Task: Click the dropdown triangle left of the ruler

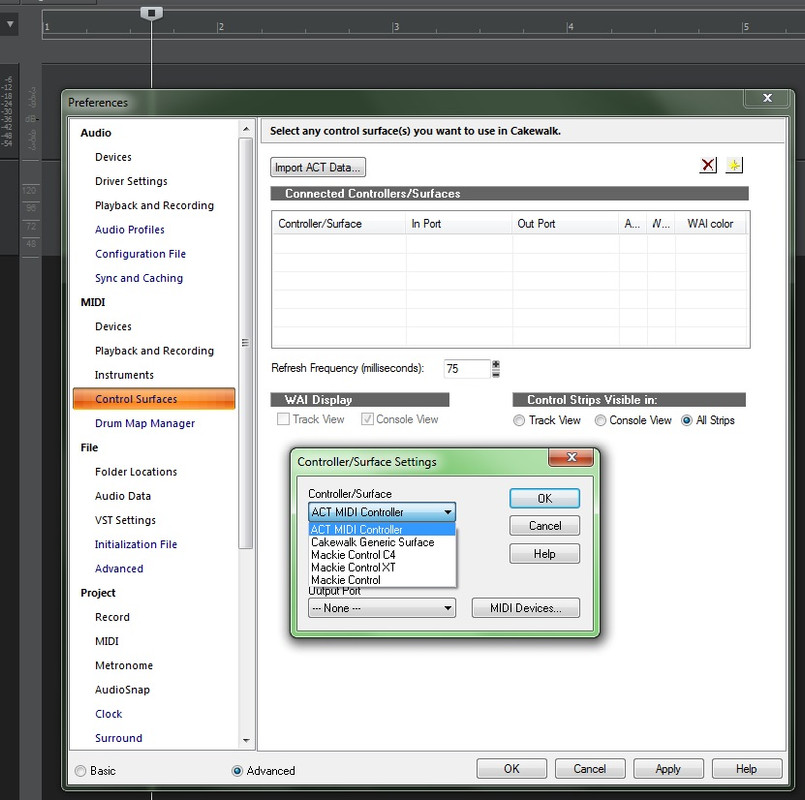Action: click(10, 24)
